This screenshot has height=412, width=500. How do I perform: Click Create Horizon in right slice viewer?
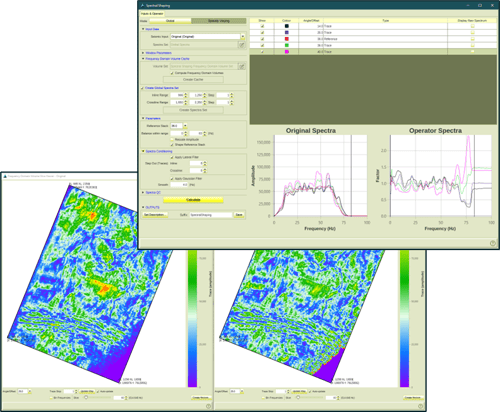pos(413,398)
